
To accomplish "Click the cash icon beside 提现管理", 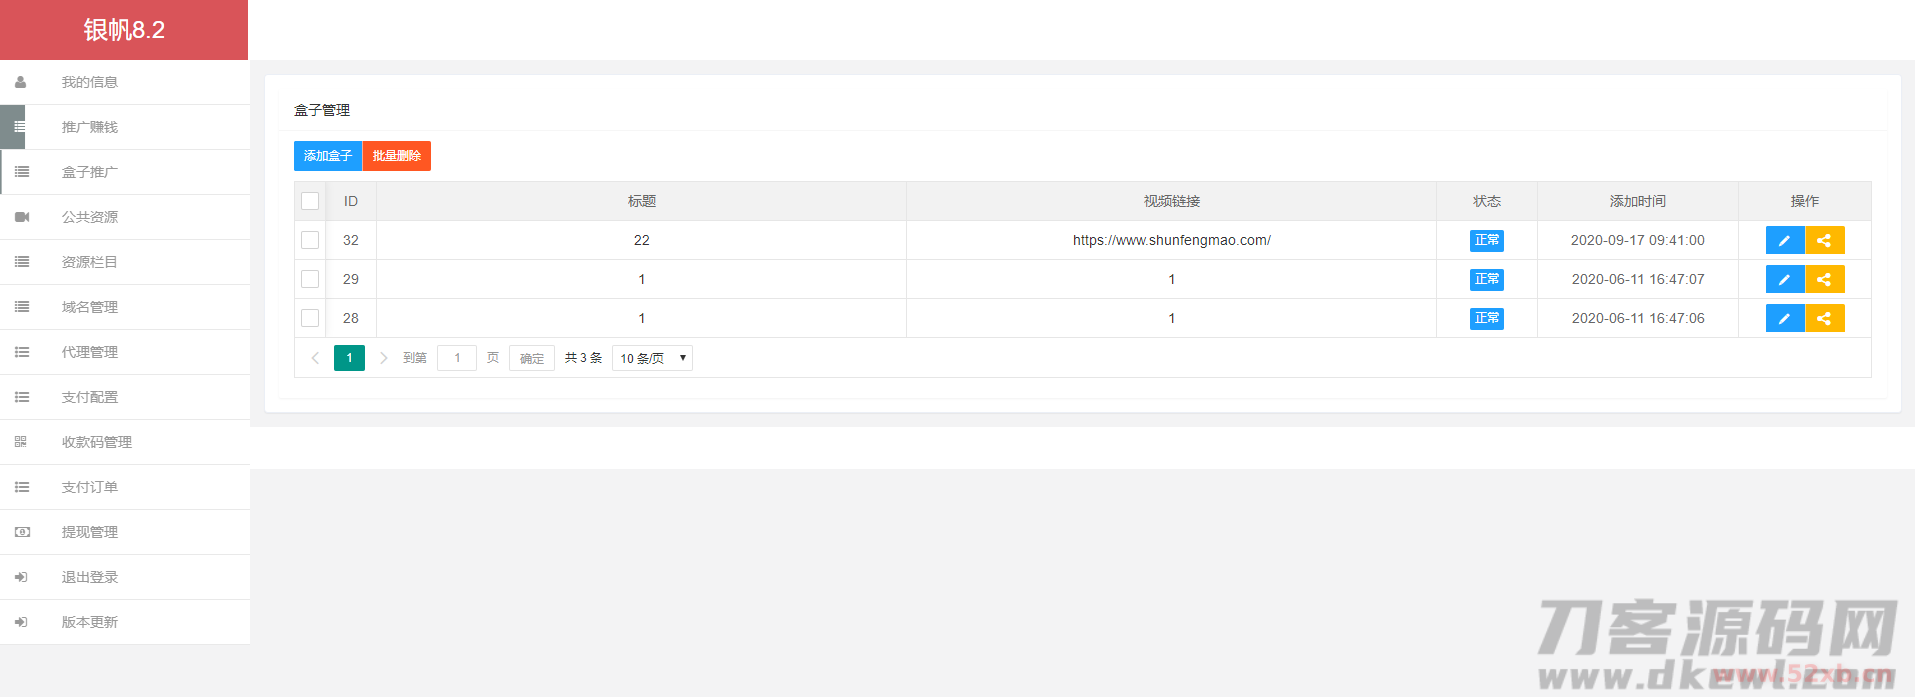I will (21, 532).
